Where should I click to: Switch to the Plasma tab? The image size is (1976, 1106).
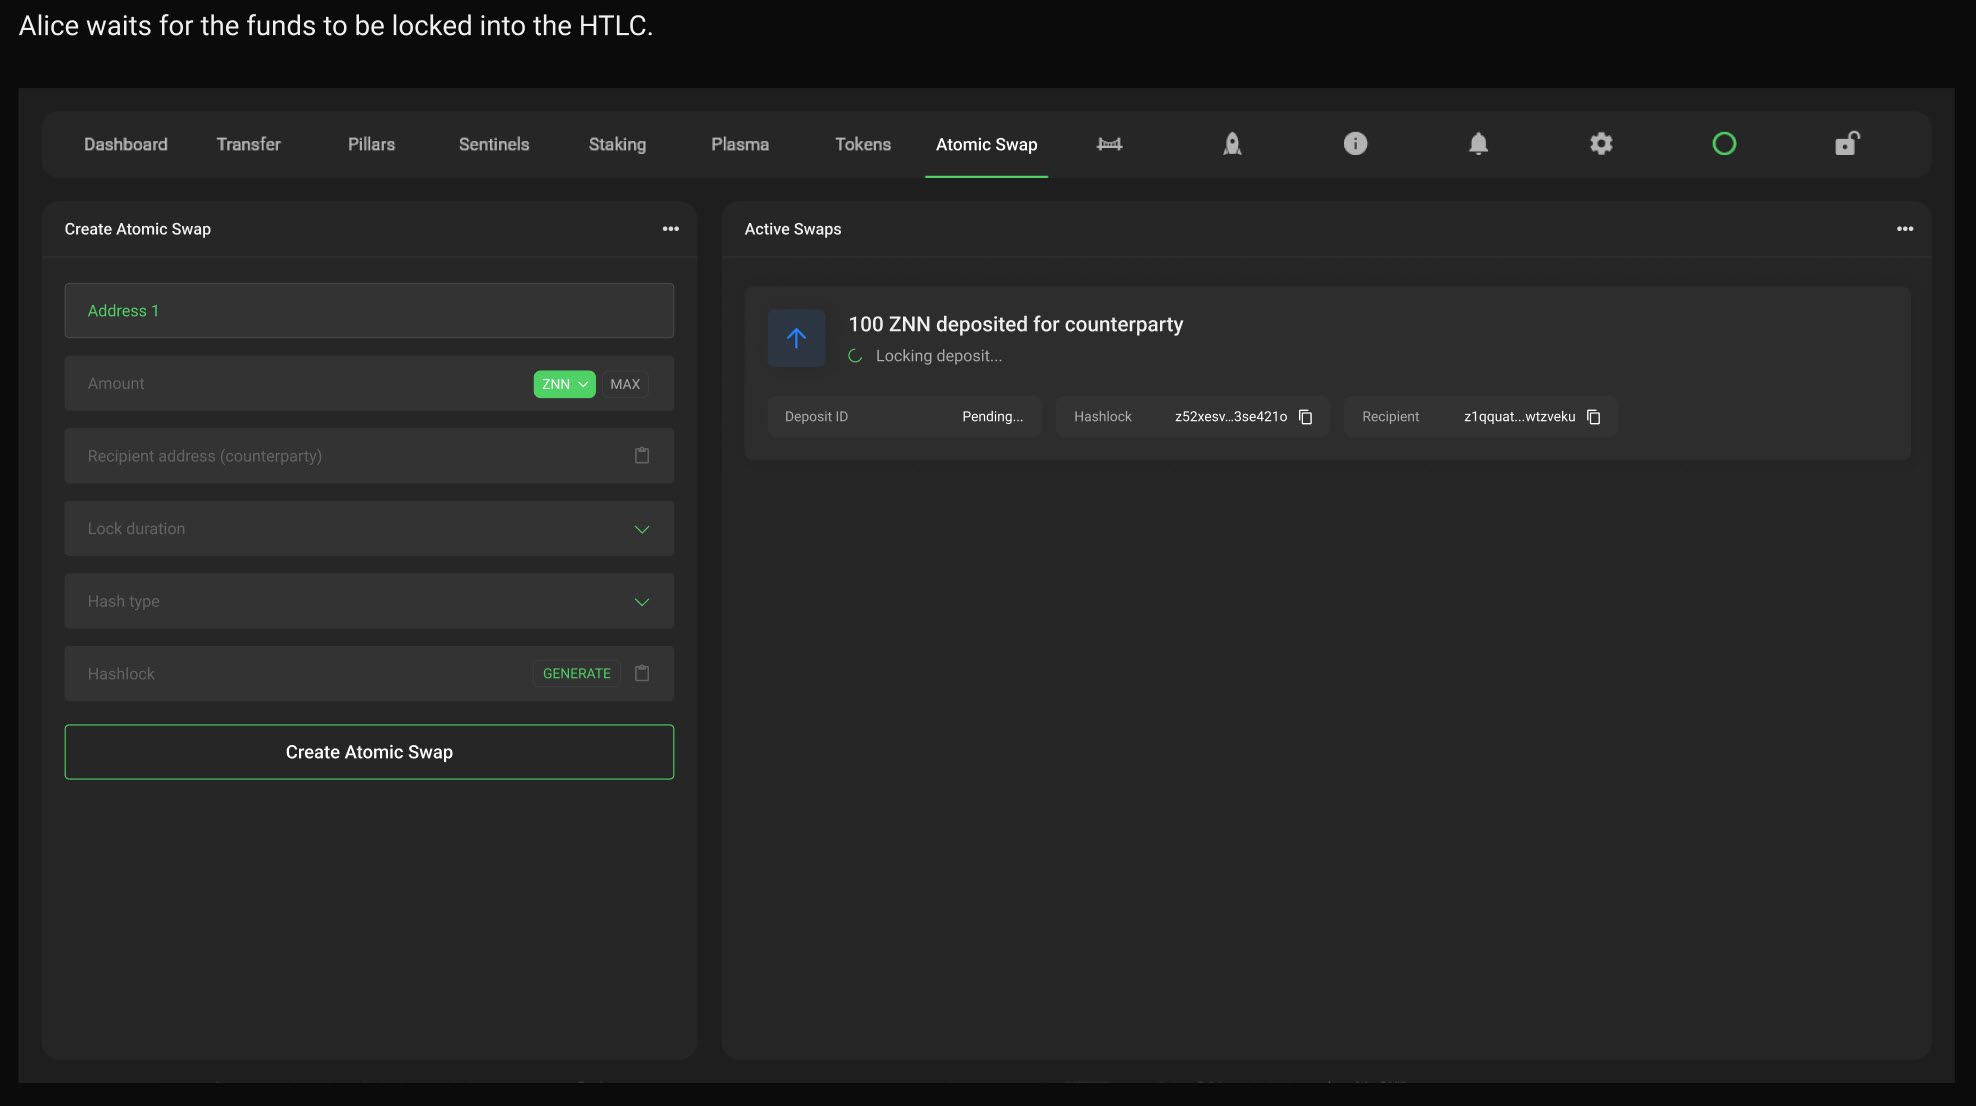coord(740,144)
